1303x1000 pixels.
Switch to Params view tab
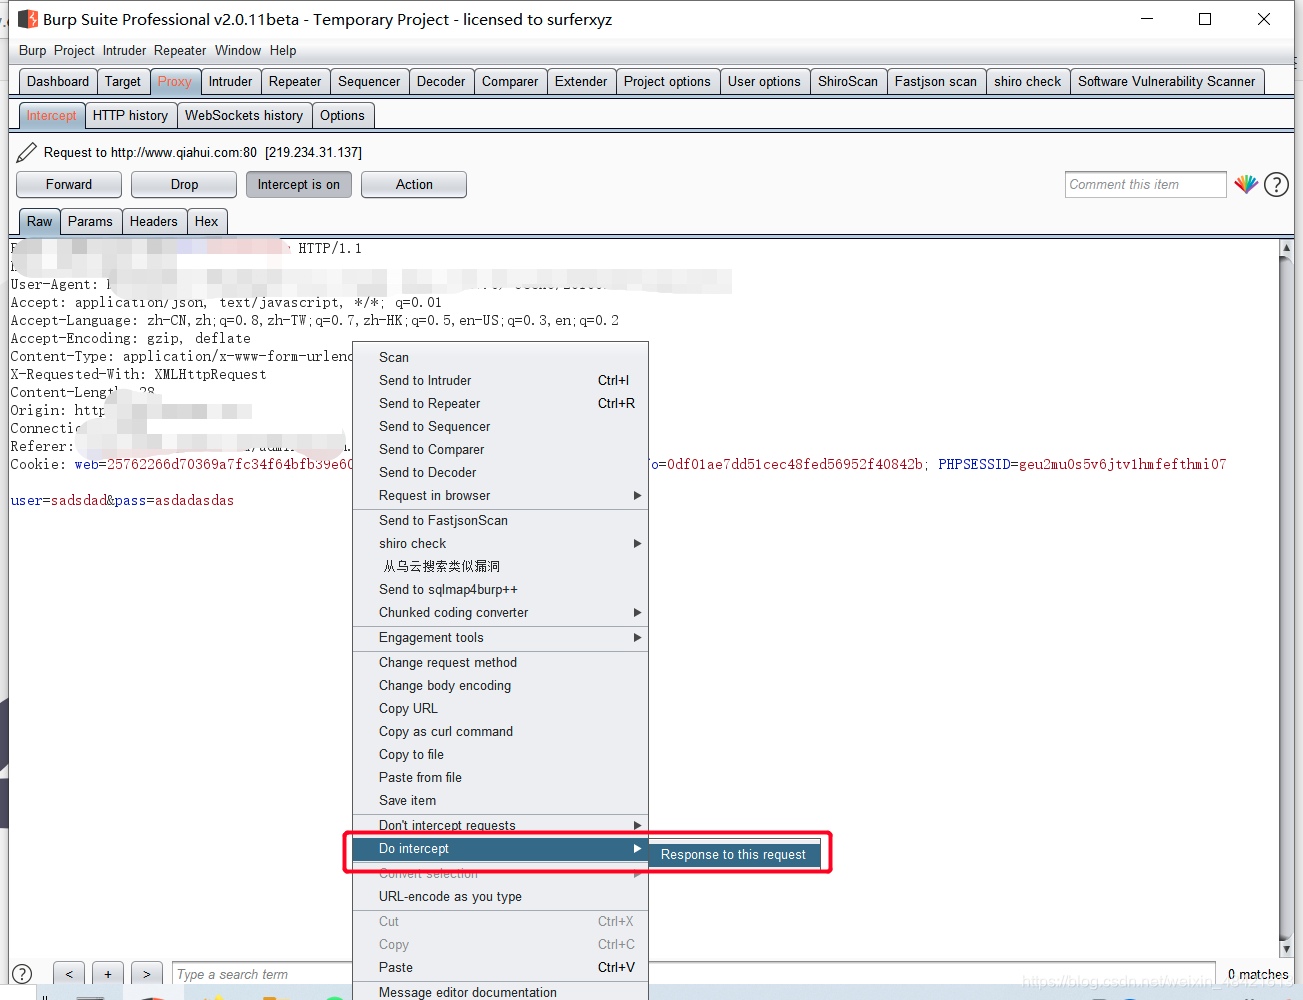pos(90,221)
